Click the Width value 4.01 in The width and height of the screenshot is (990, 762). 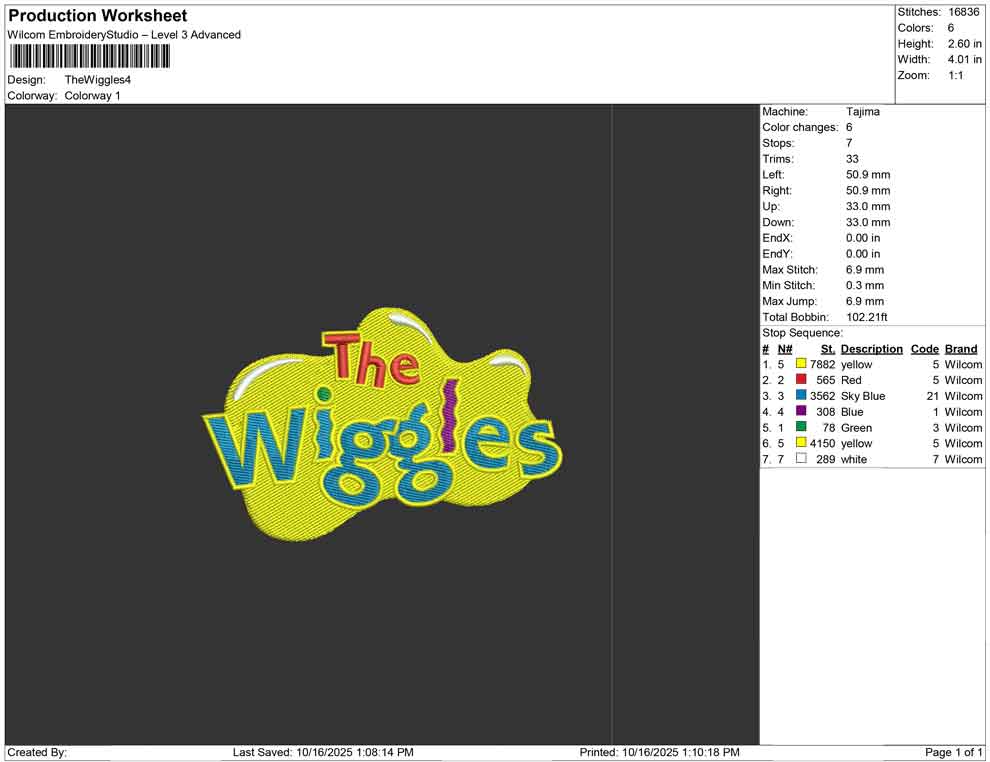pos(964,59)
